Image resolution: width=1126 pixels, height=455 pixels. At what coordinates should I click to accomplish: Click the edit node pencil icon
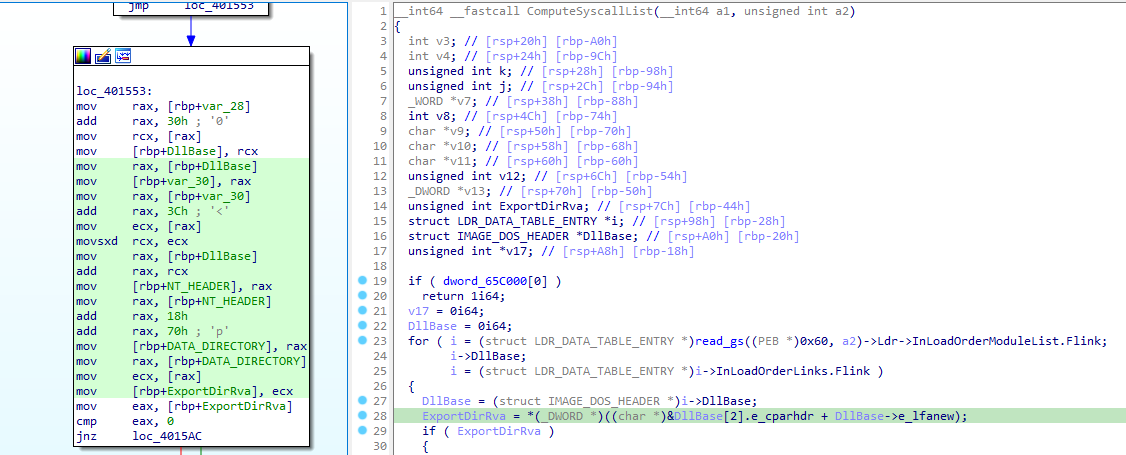pos(103,56)
